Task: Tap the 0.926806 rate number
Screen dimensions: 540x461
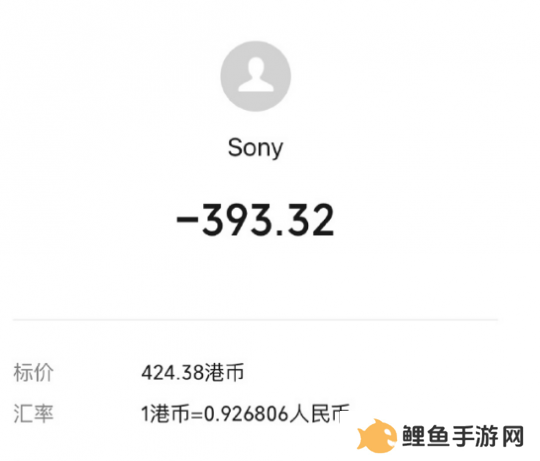Action: [246, 413]
